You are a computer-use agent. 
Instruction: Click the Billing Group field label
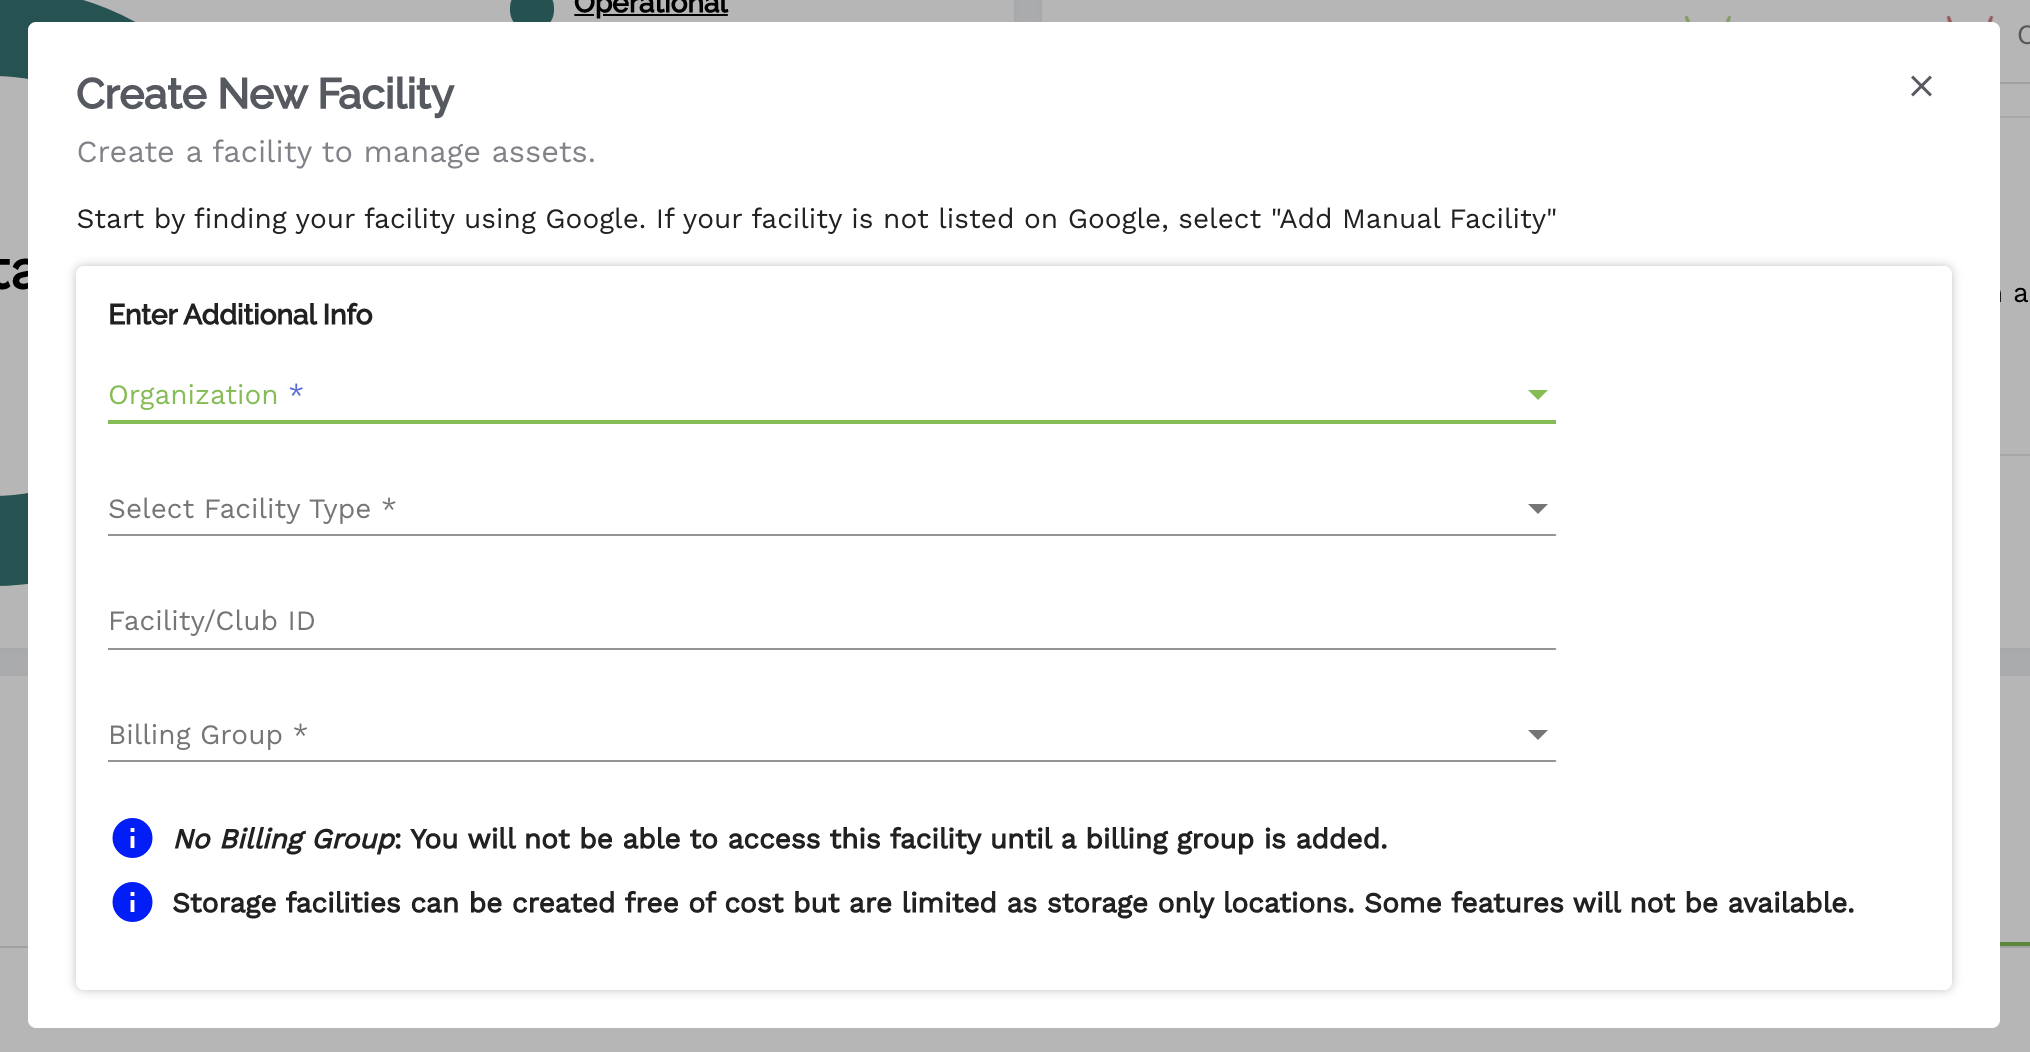195,735
